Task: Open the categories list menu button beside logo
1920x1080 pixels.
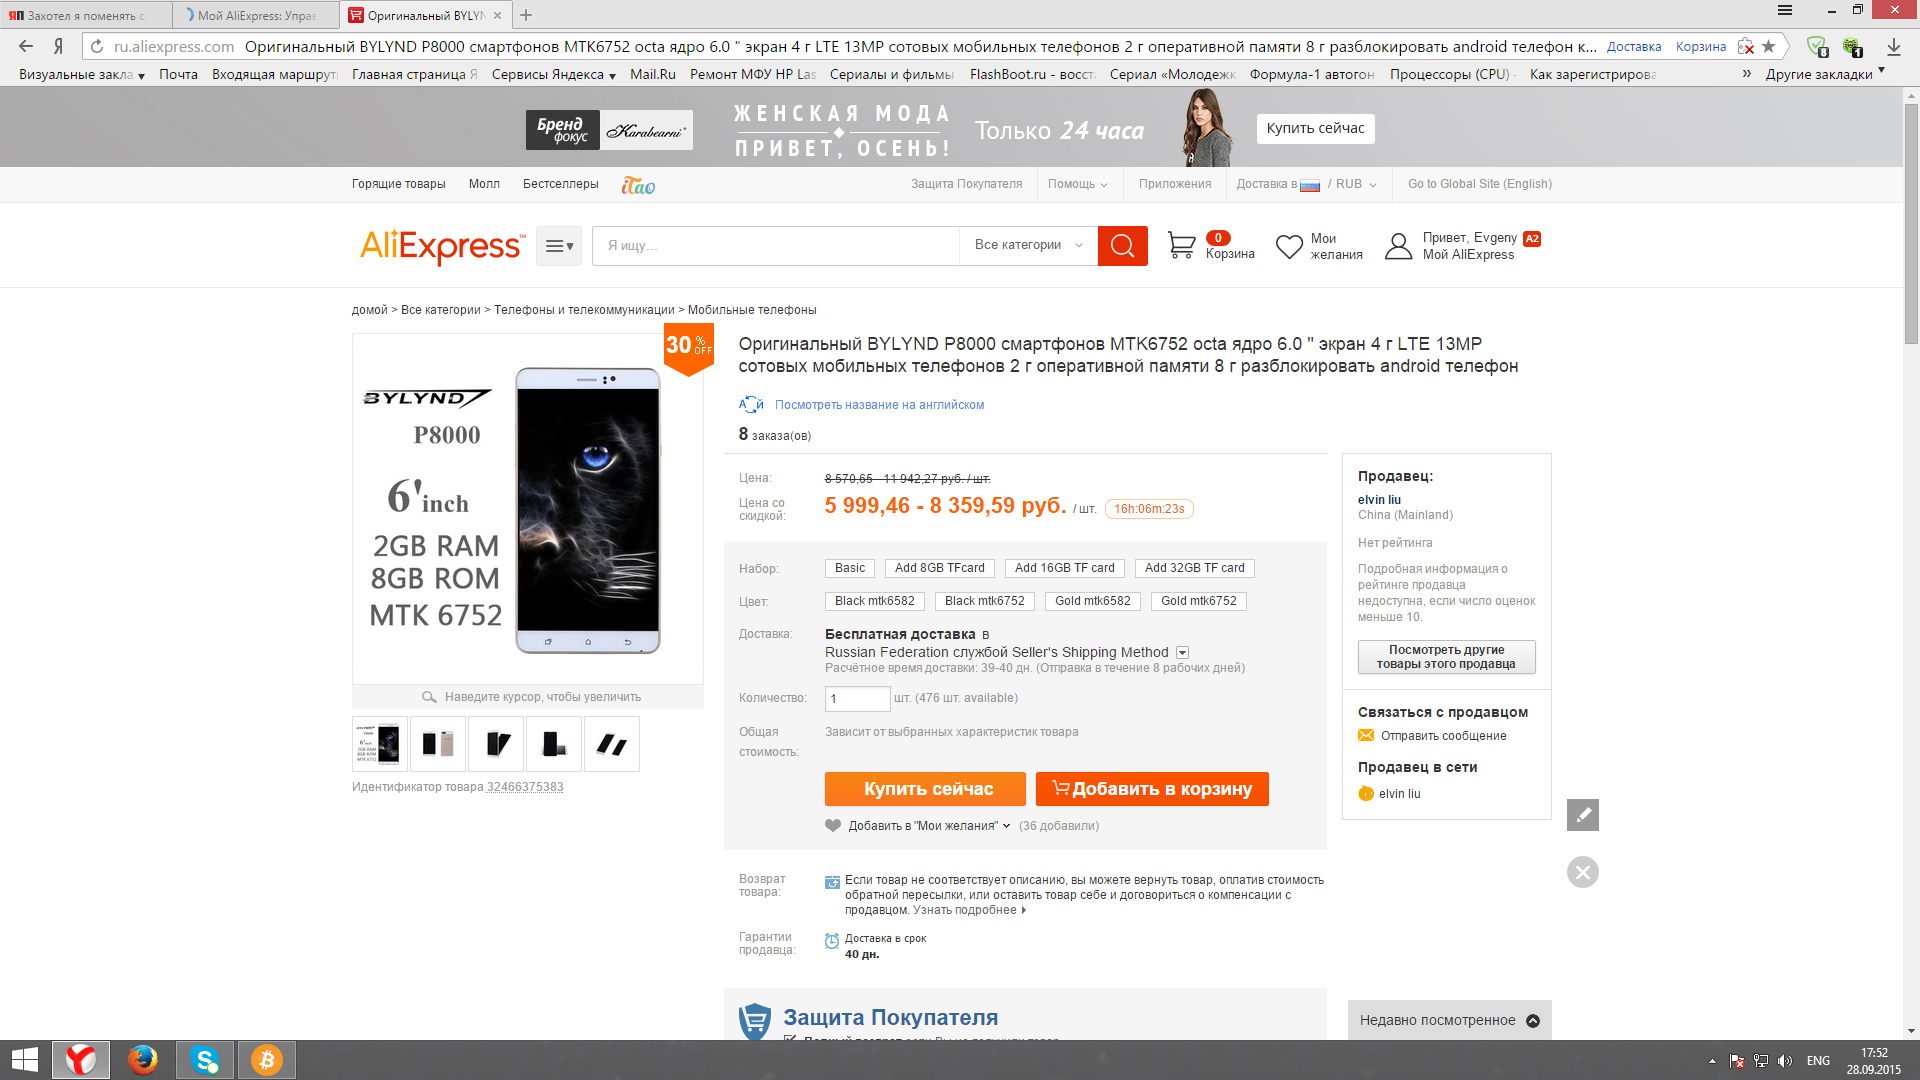Action: [559, 246]
